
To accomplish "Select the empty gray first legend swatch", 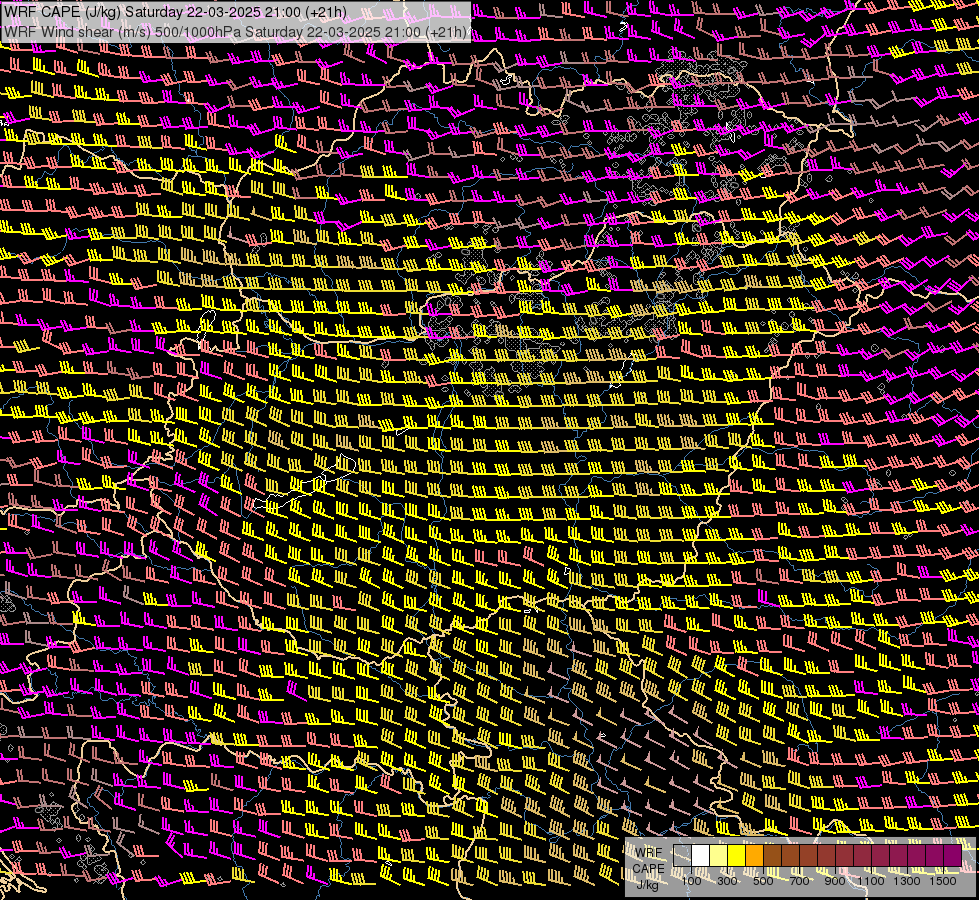I will (682, 856).
